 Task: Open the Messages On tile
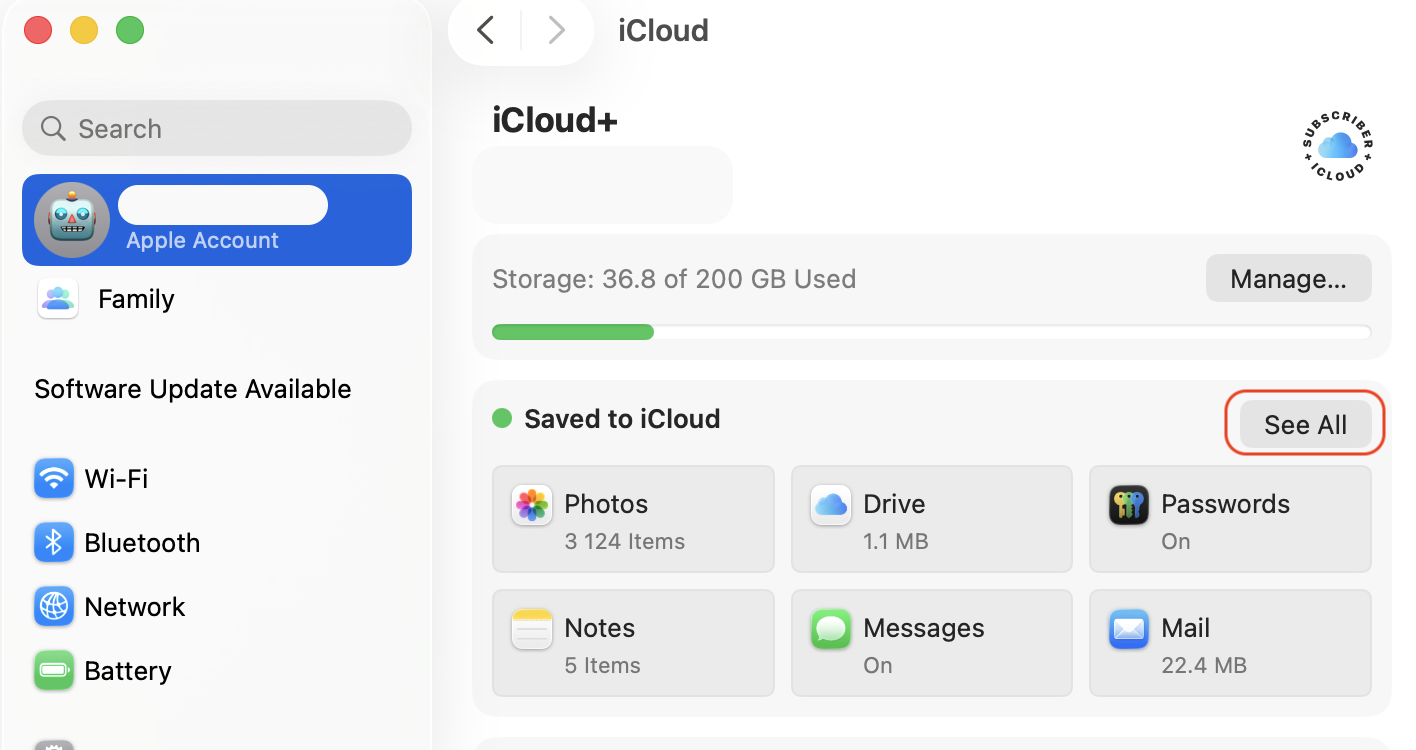click(x=931, y=642)
